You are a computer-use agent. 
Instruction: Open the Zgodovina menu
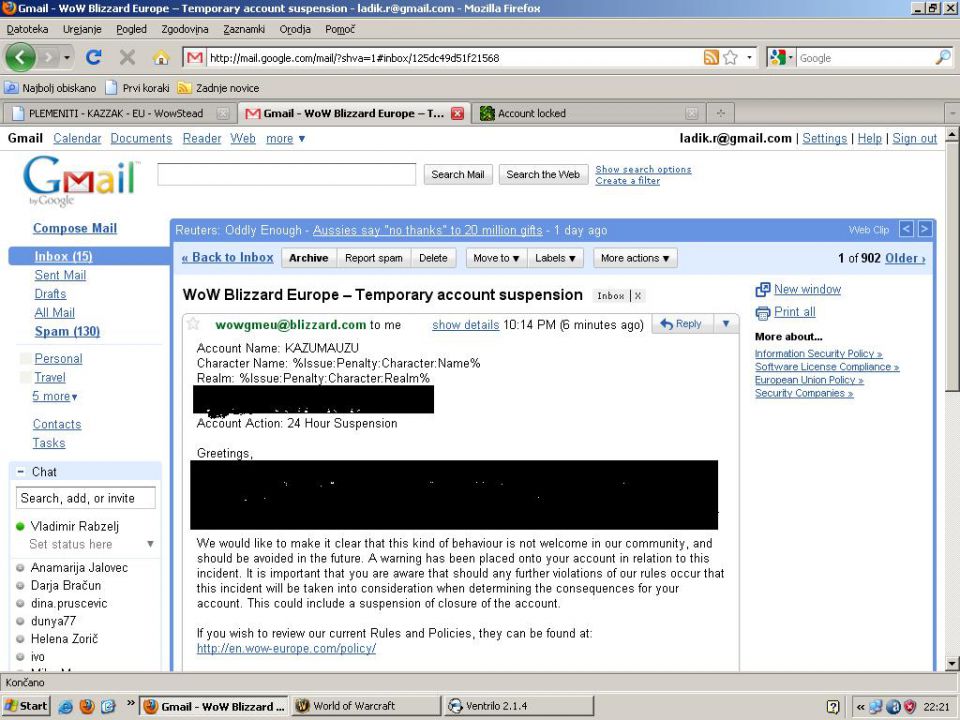click(184, 29)
